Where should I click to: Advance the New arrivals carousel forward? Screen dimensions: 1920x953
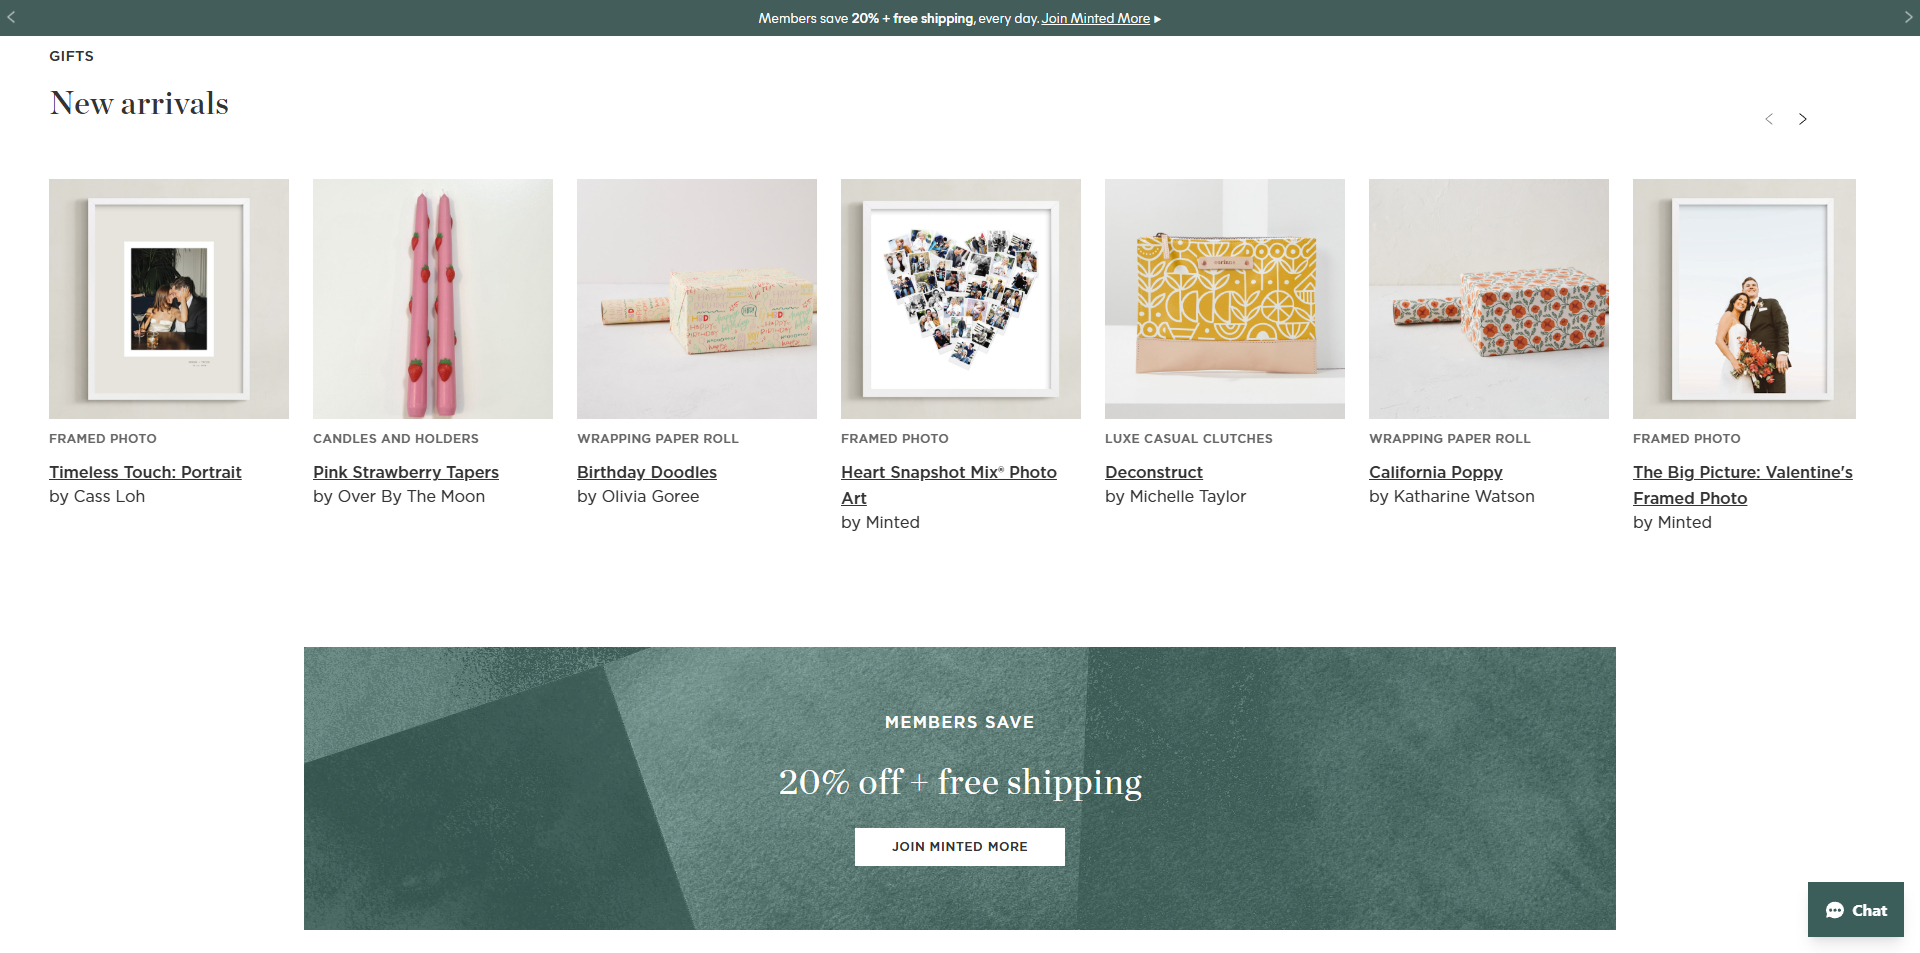click(x=1803, y=119)
